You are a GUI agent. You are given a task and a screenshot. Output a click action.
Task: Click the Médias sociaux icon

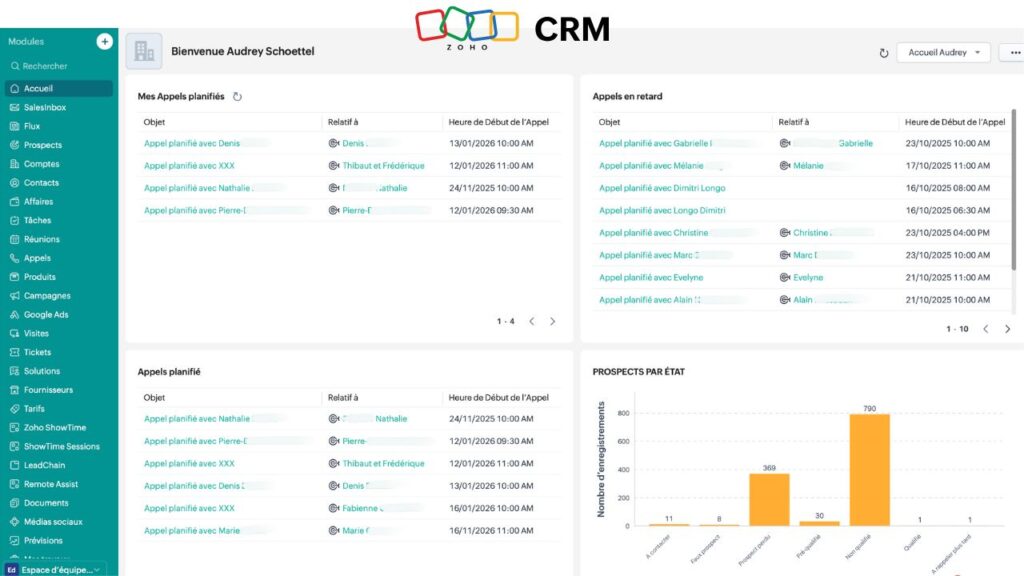coord(14,522)
